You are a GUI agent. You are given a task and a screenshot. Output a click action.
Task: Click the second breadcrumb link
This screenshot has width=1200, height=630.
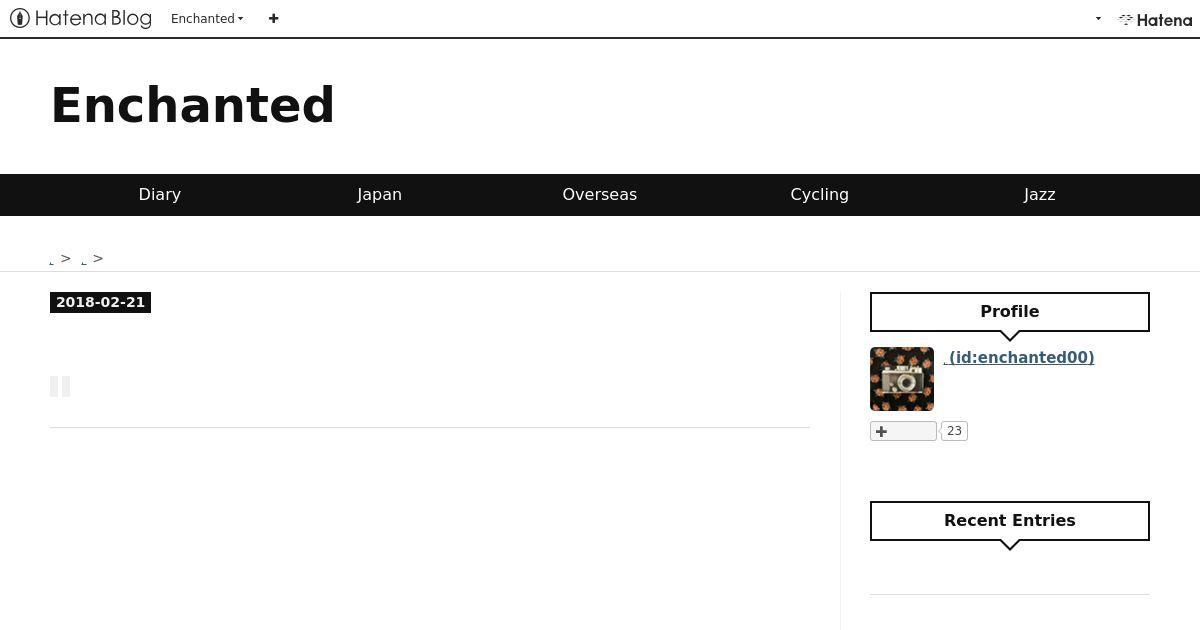tap(84, 260)
